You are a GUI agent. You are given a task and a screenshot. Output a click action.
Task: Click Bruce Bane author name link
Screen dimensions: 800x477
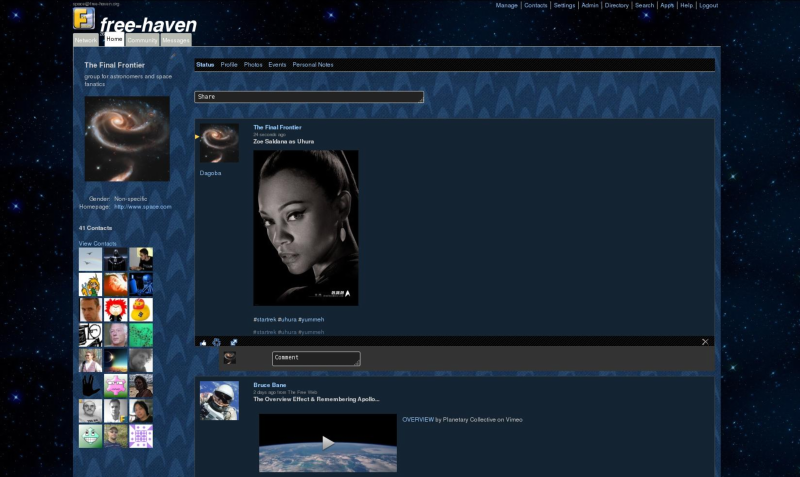click(x=270, y=385)
